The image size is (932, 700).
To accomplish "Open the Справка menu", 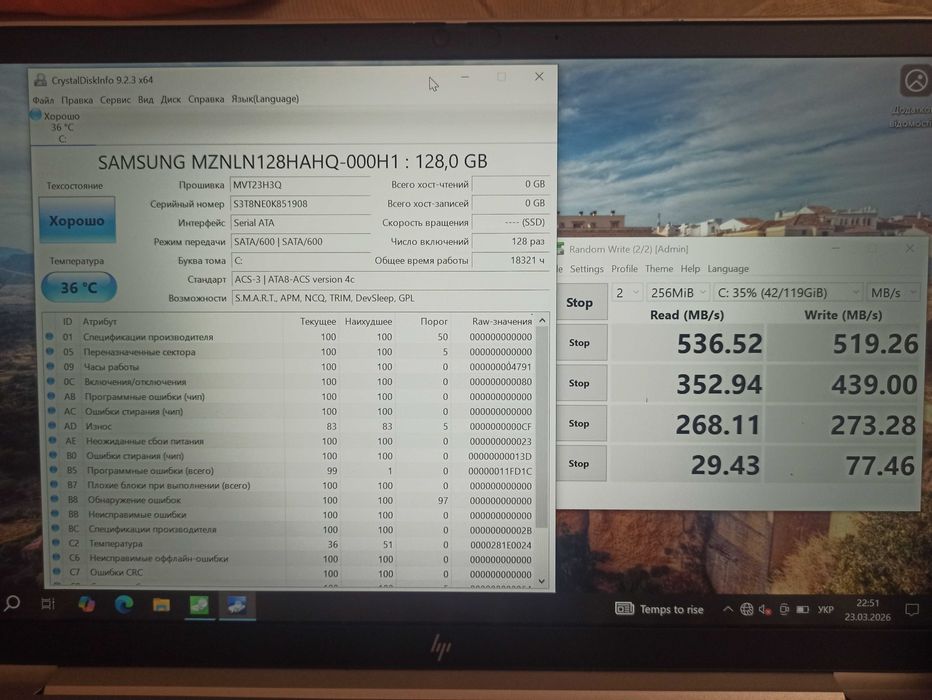I will [x=206, y=99].
